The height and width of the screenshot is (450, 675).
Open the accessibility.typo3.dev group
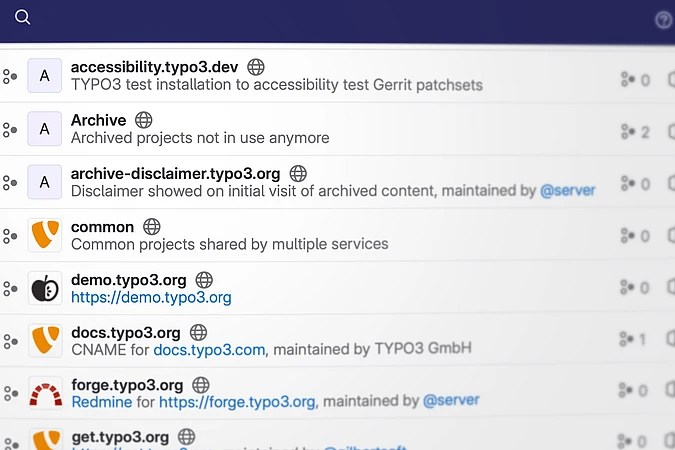coord(154,67)
